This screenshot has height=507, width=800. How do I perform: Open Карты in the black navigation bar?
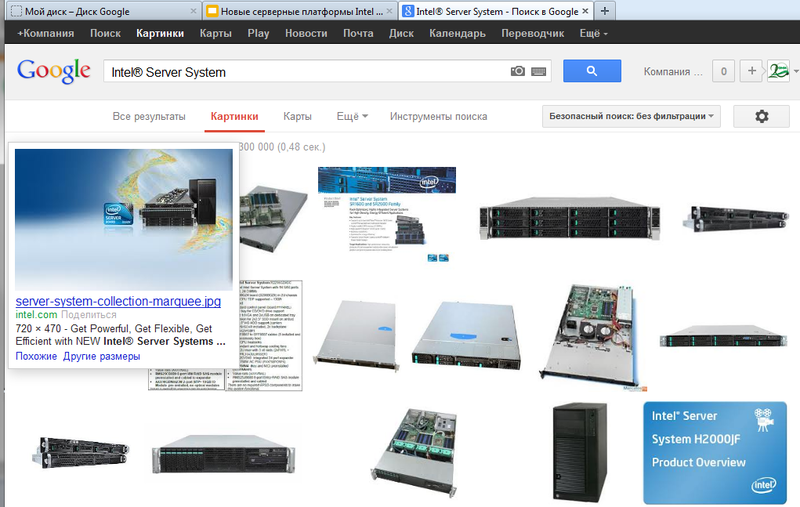(215, 34)
